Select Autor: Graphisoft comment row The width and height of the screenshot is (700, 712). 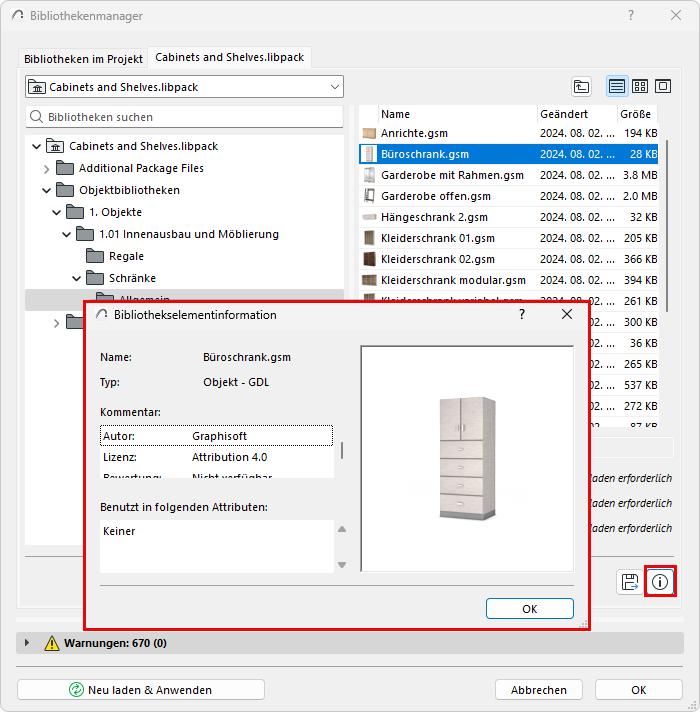(217, 436)
